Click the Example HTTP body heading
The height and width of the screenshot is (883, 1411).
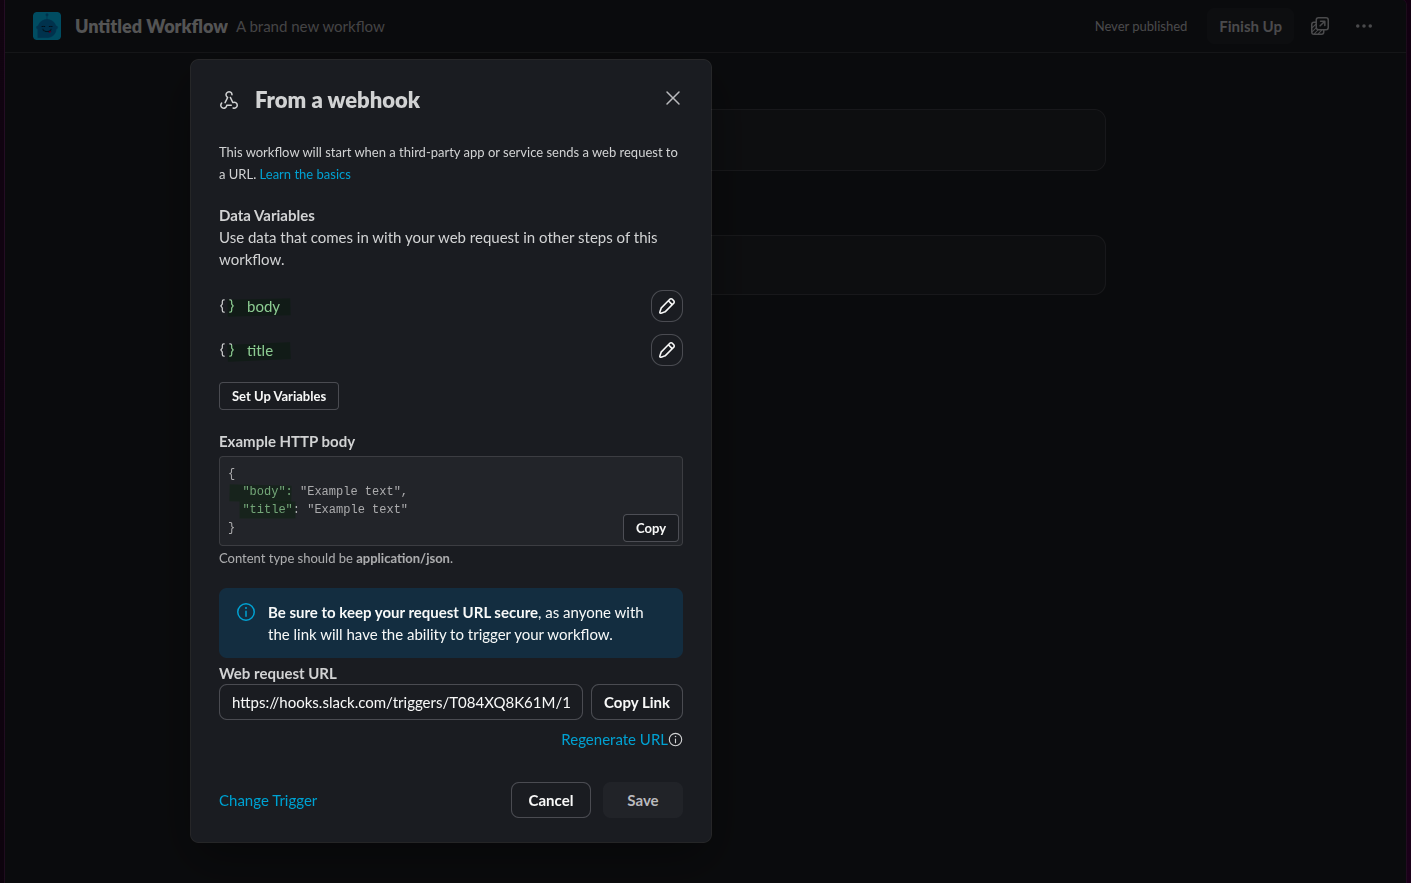click(x=287, y=442)
